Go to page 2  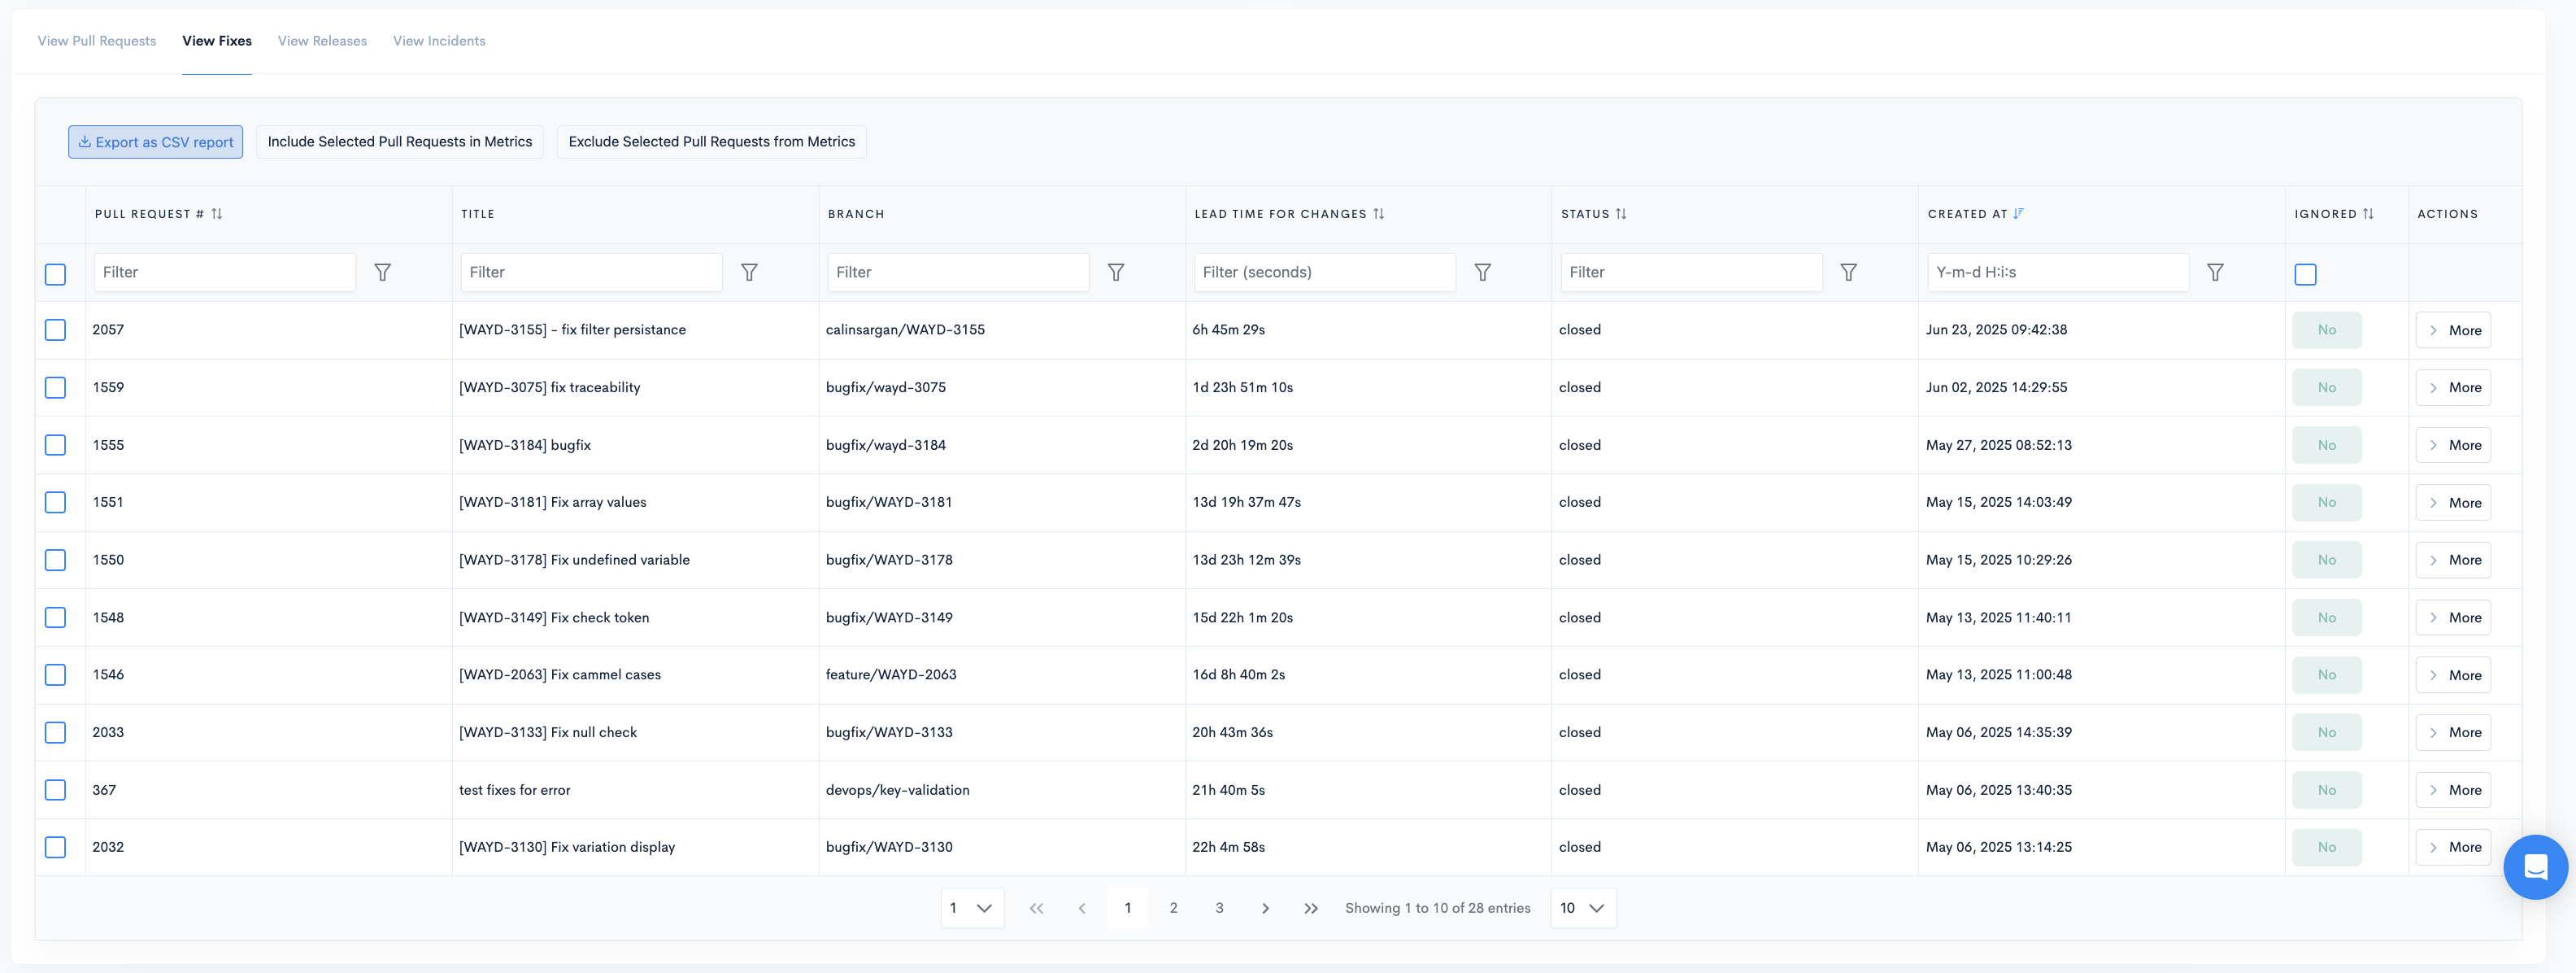pos(1173,909)
